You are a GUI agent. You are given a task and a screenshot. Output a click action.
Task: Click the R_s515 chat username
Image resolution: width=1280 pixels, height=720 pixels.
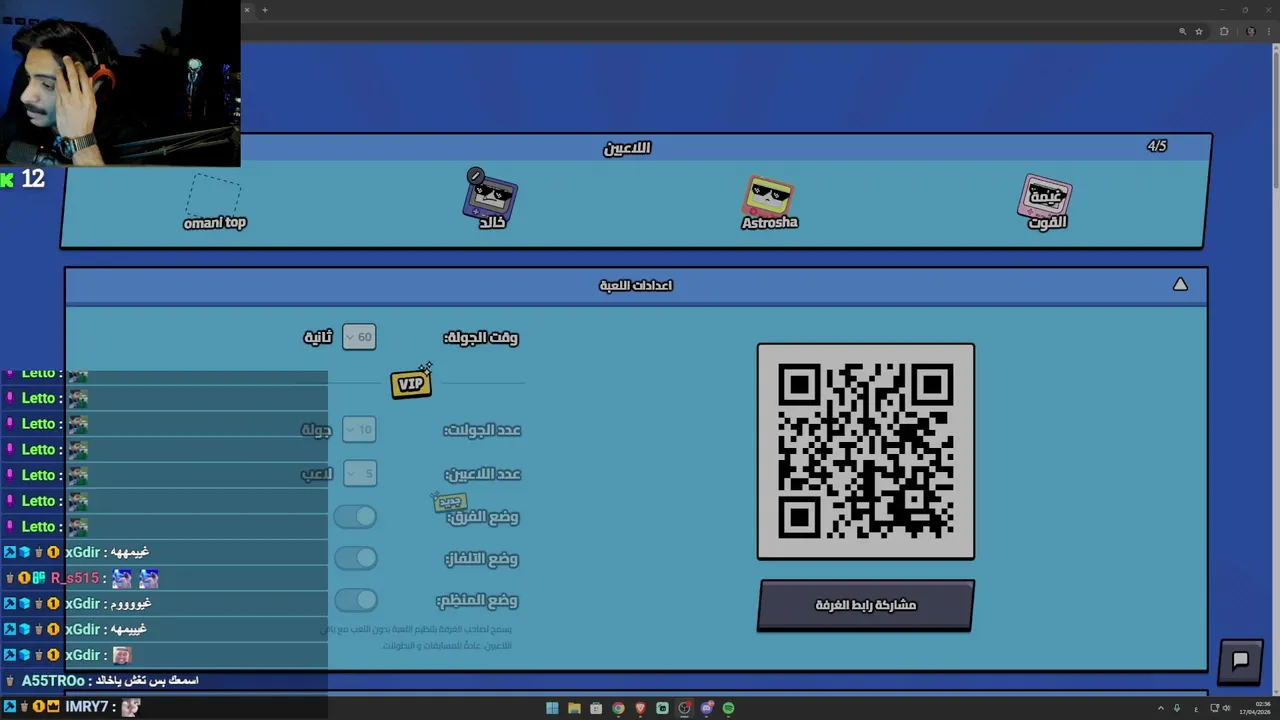(x=75, y=578)
